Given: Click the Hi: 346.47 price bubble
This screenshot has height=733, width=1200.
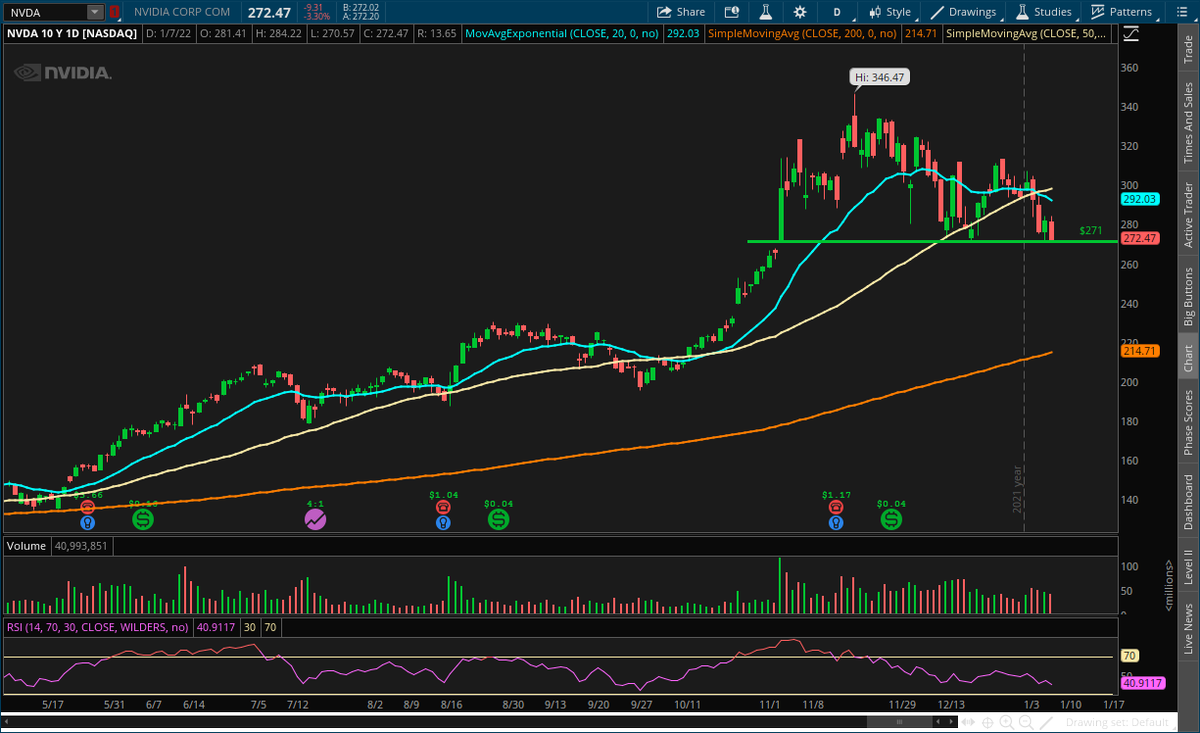Looking at the screenshot, I should (879, 76).
